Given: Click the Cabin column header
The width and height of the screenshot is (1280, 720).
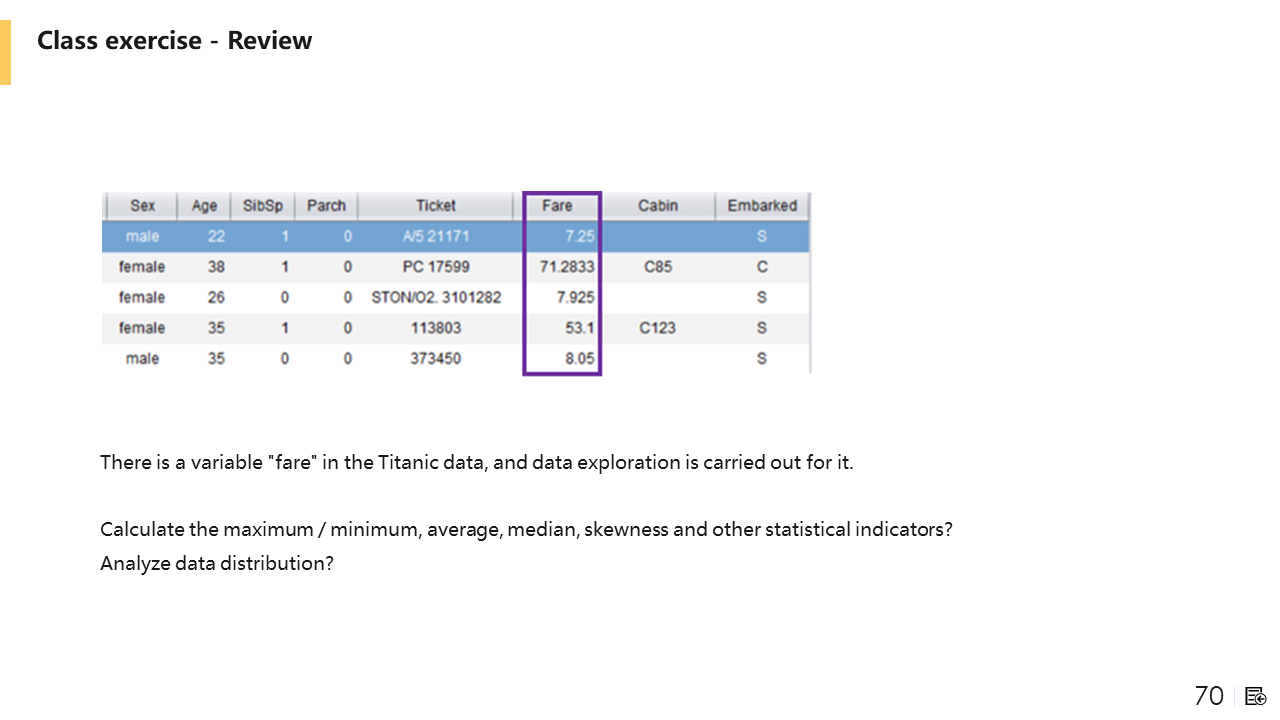Looking at the screenshot, I should 657,206.
